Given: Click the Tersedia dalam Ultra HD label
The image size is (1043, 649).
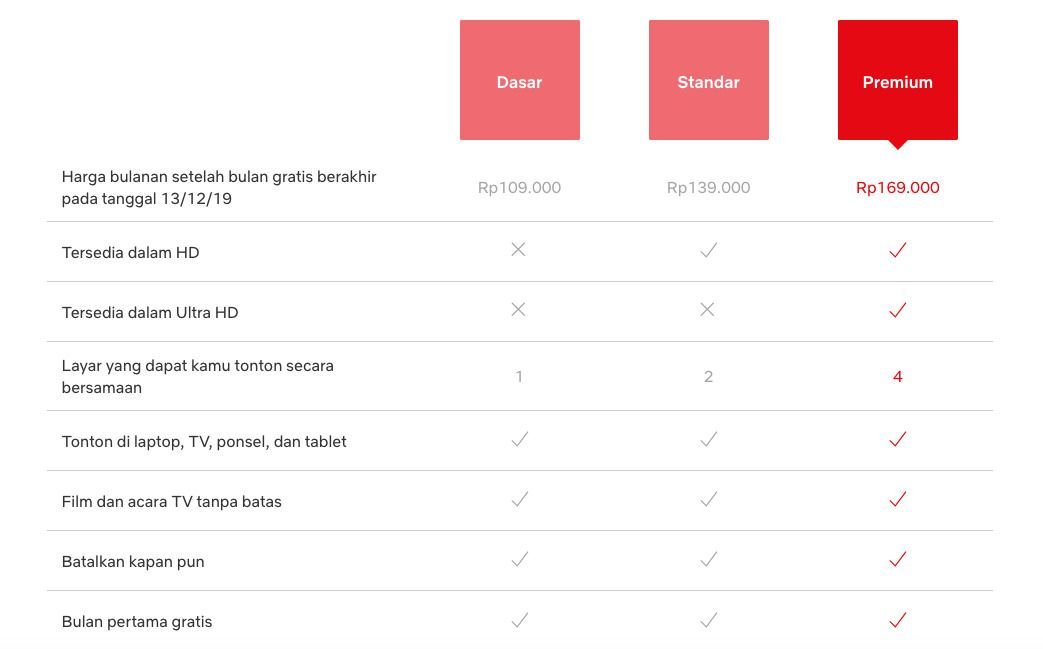Looking at the screenshot, I should click(x=150, y=313).
